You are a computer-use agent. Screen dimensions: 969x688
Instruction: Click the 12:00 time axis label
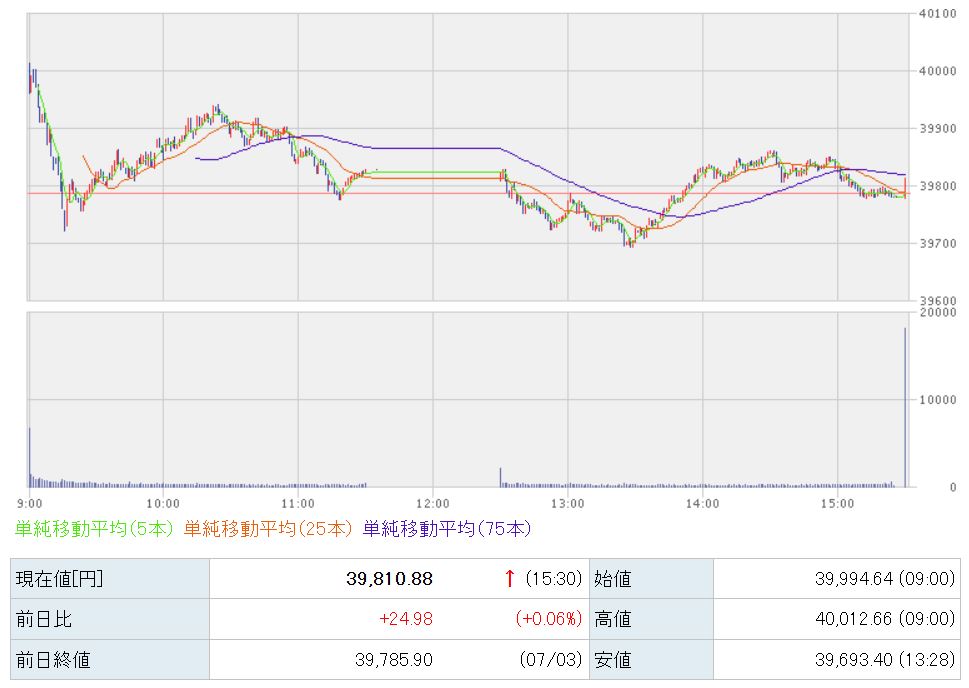tap(433, 504)
